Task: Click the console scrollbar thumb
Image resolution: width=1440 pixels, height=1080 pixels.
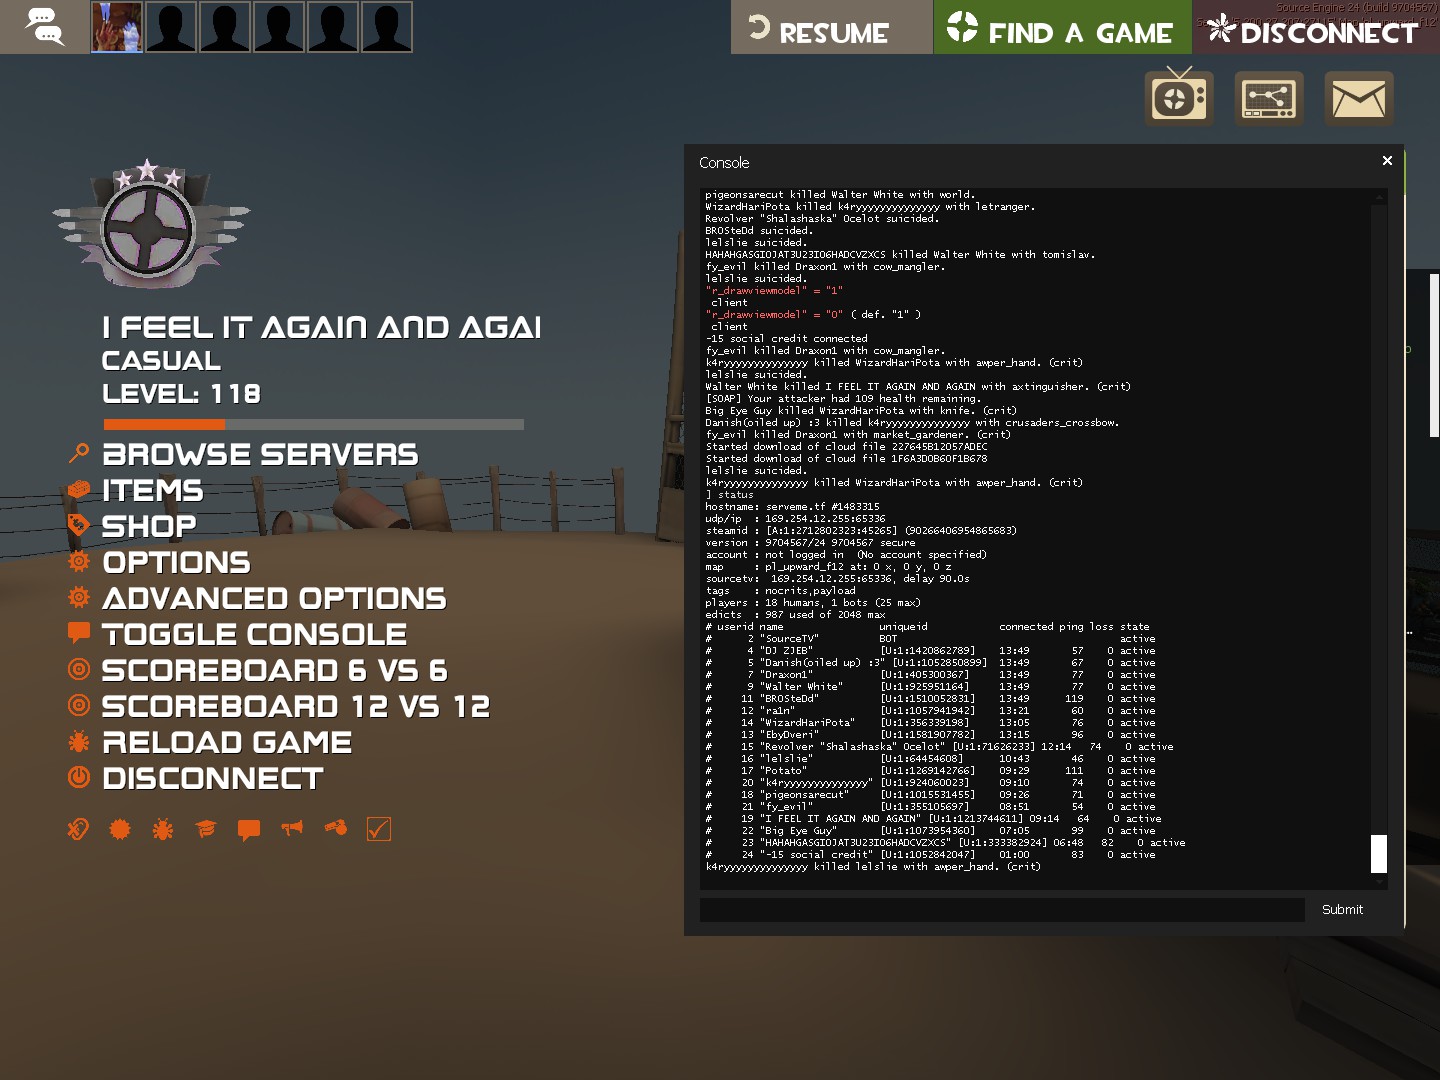Action: pyautogui.click(x=1379, y=853)
